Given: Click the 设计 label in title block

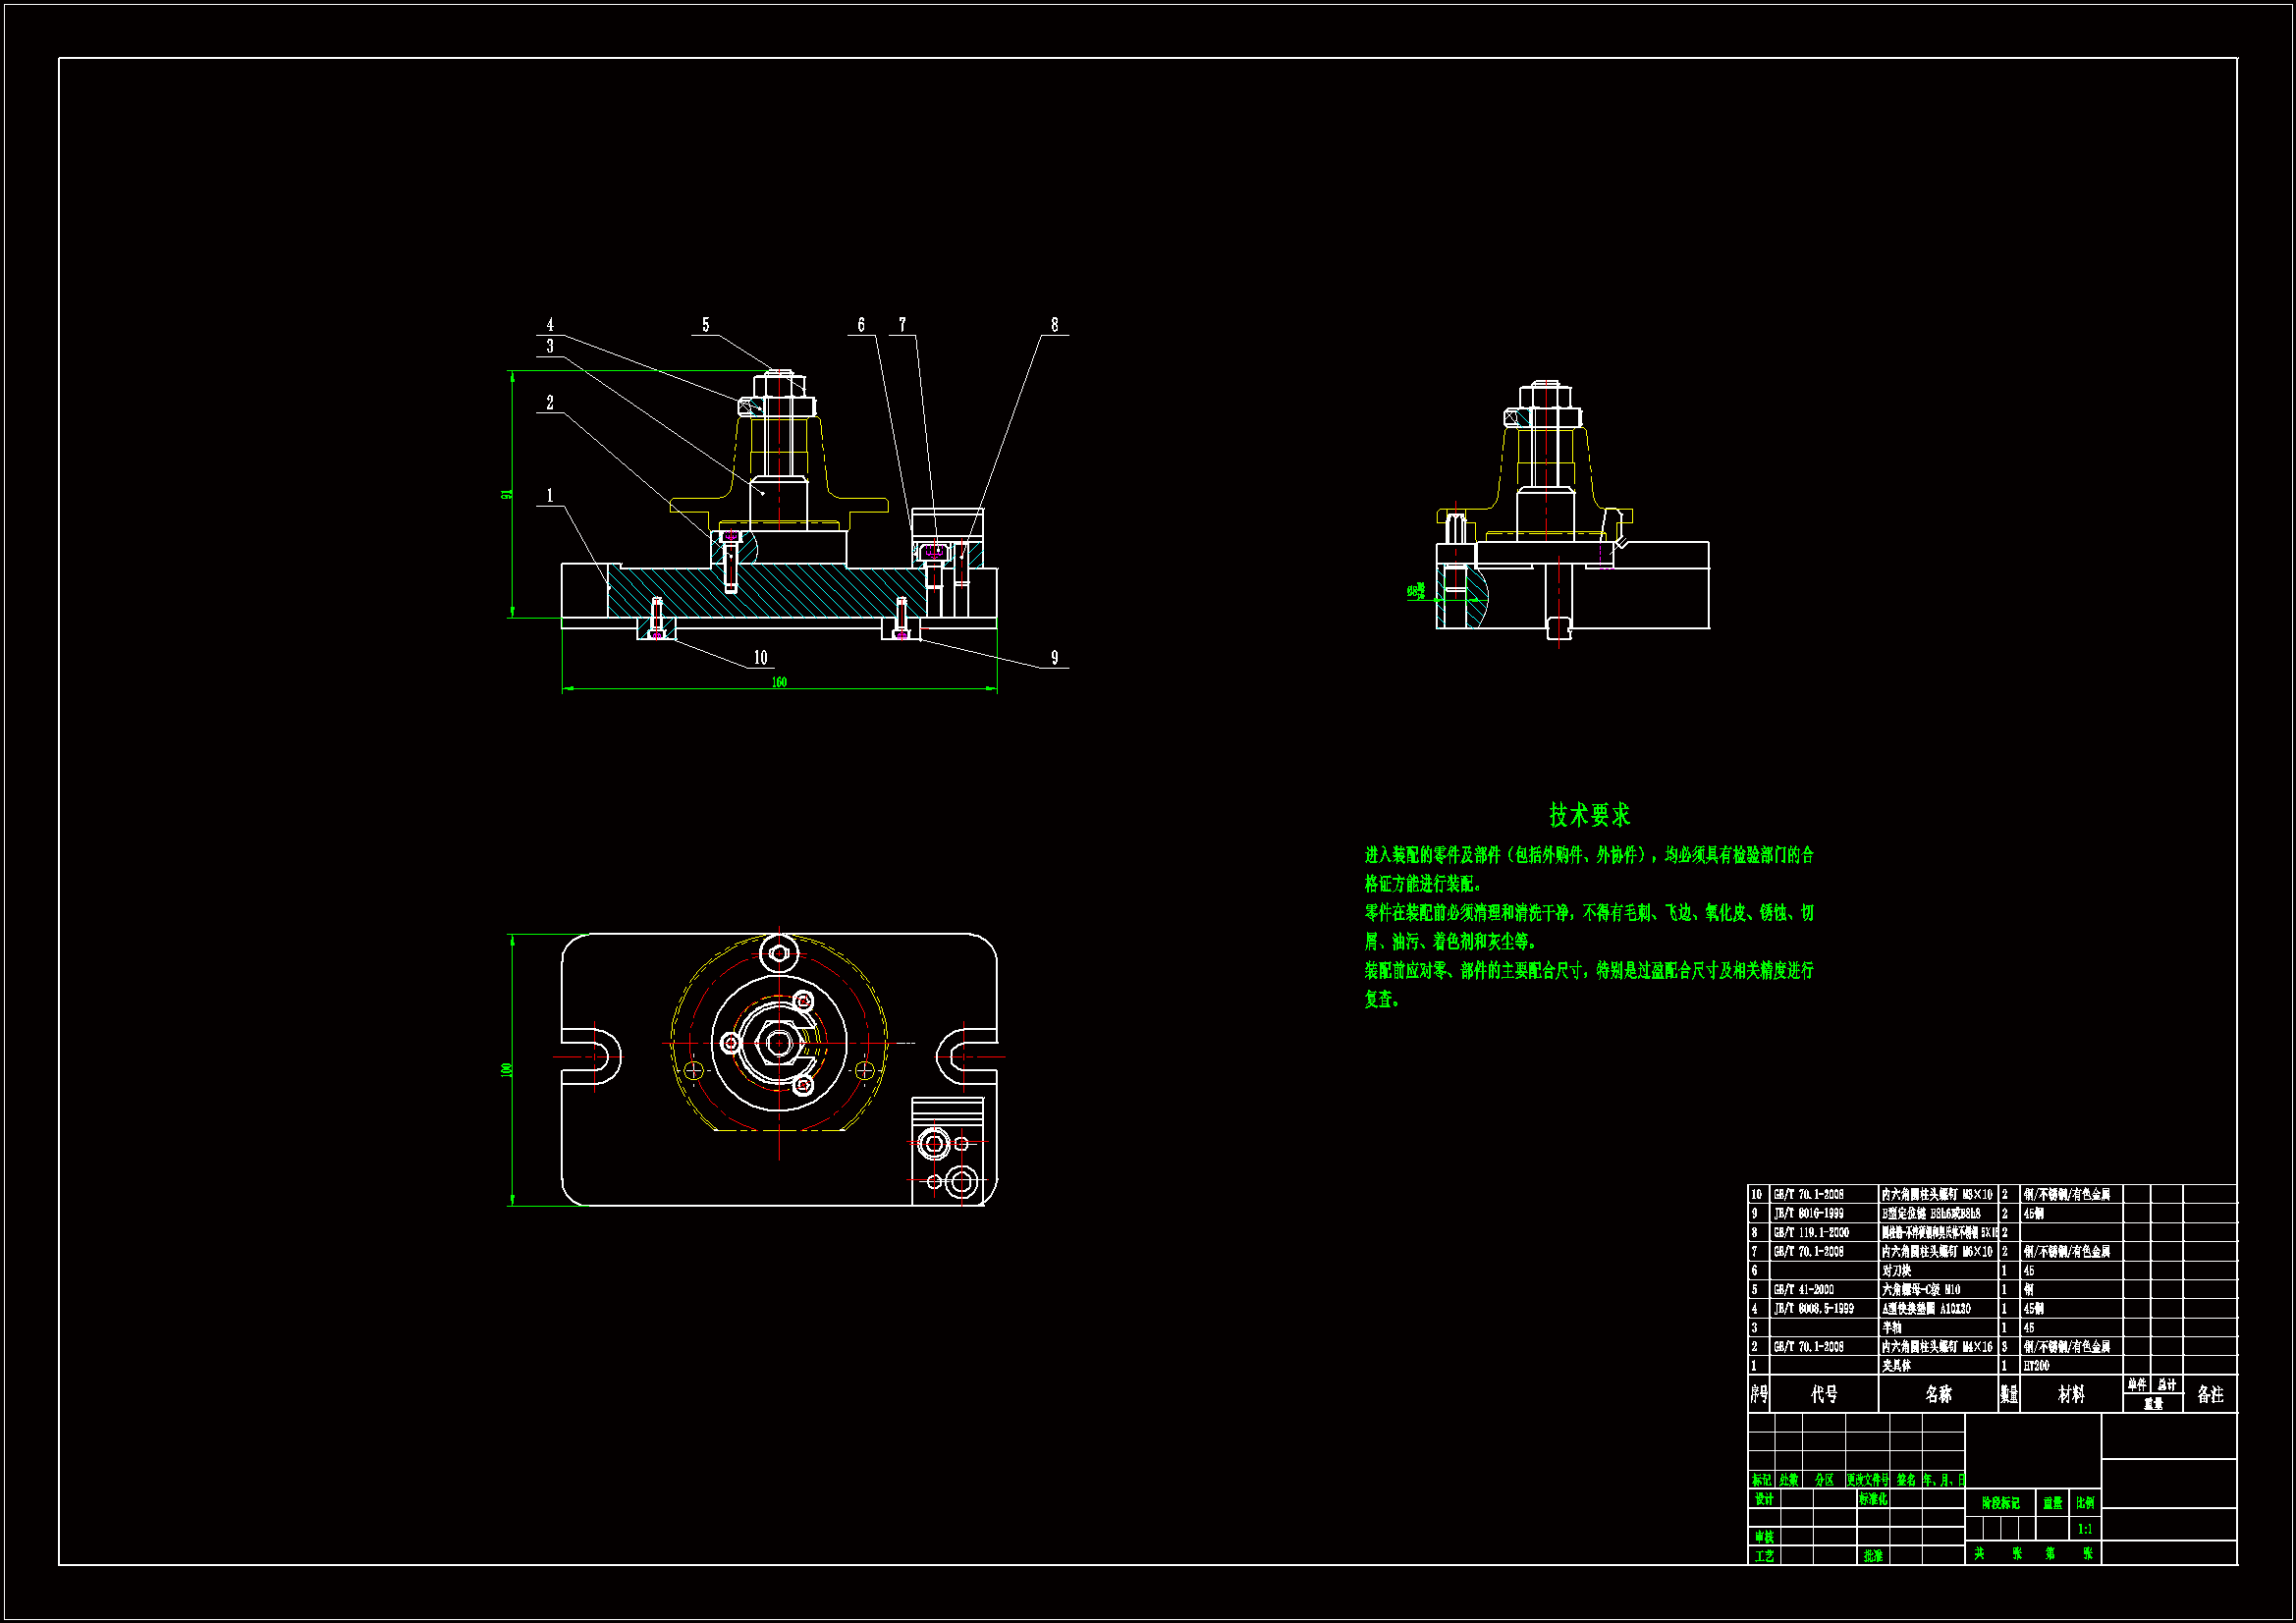Looking at the screenshot, I should click(x=1764, y=1499).
